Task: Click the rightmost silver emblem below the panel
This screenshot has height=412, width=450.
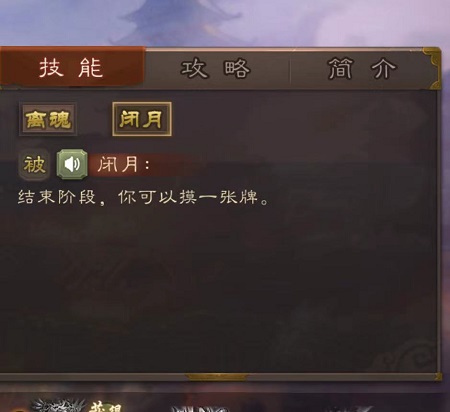Action: pos(351,409)
